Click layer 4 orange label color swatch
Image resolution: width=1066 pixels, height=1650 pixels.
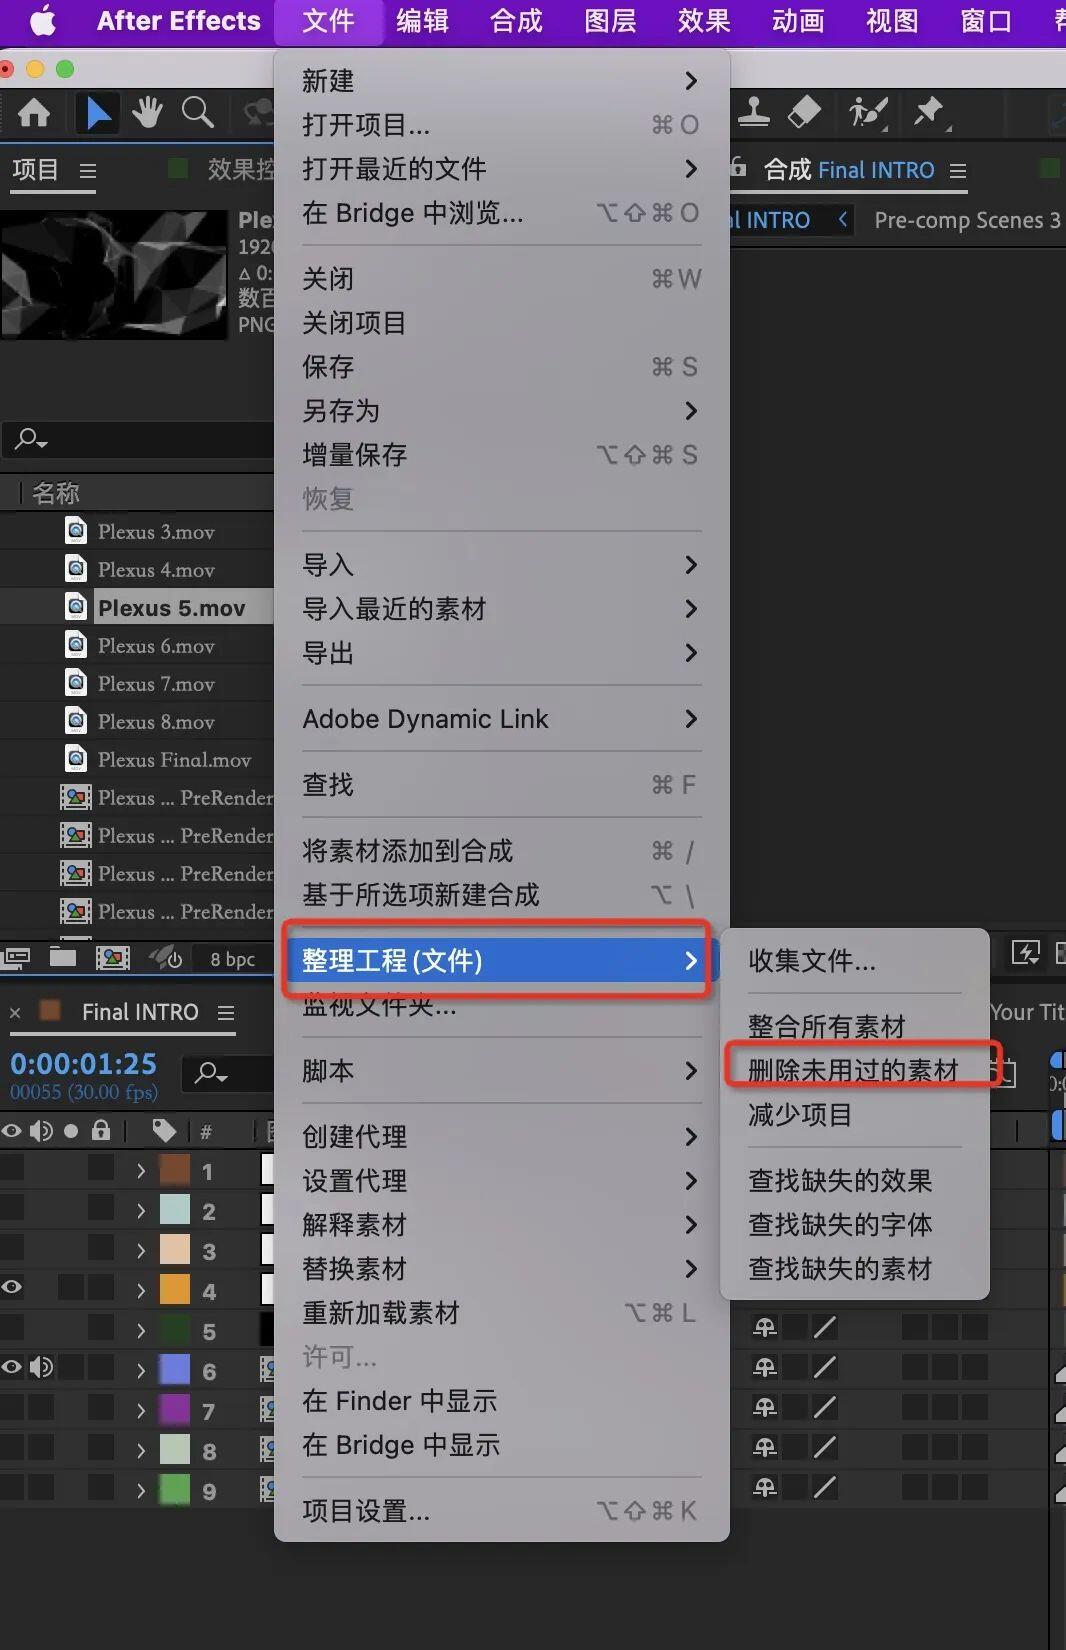[175, 1289]
